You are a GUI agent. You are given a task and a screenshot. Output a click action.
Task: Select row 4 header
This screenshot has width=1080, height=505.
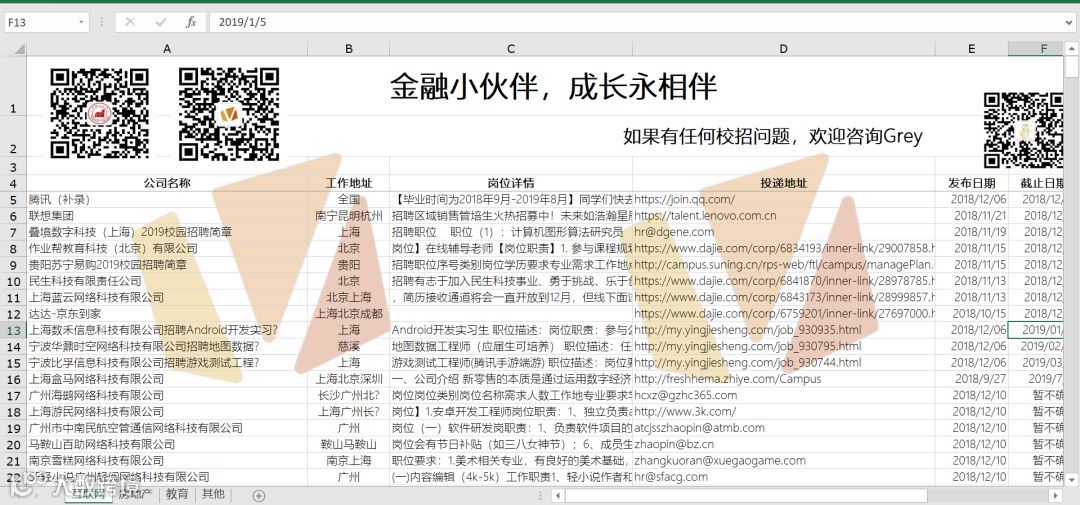(14, 183)
